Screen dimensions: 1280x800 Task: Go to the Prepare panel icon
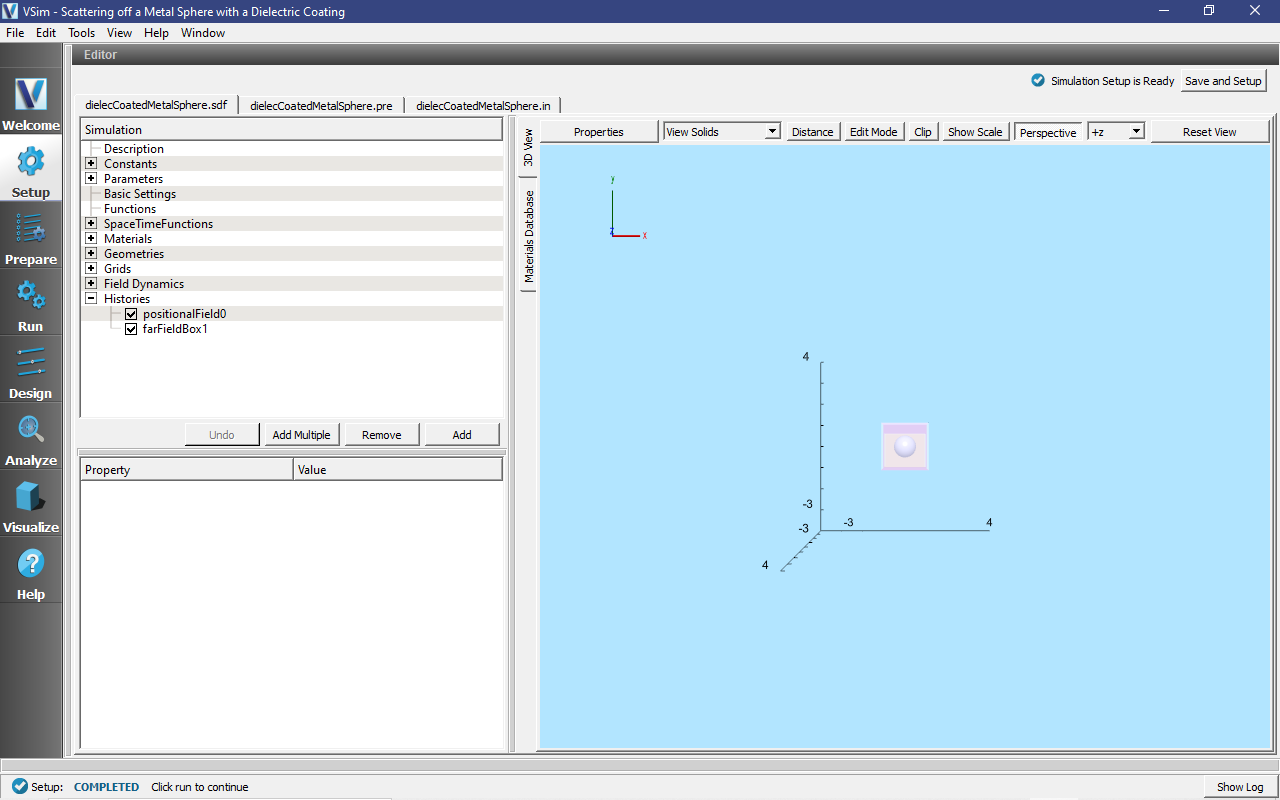point(30,229)
